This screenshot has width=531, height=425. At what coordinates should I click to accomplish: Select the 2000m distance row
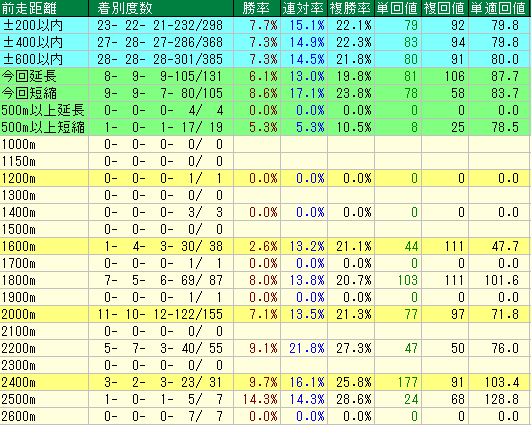point(266,314)
